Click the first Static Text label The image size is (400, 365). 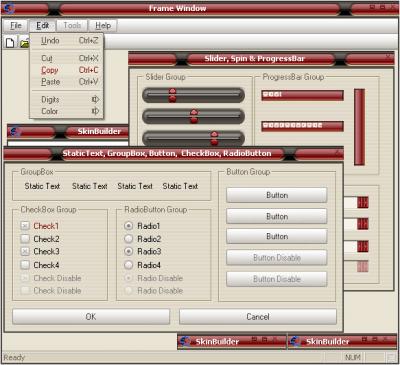(42, 186)
